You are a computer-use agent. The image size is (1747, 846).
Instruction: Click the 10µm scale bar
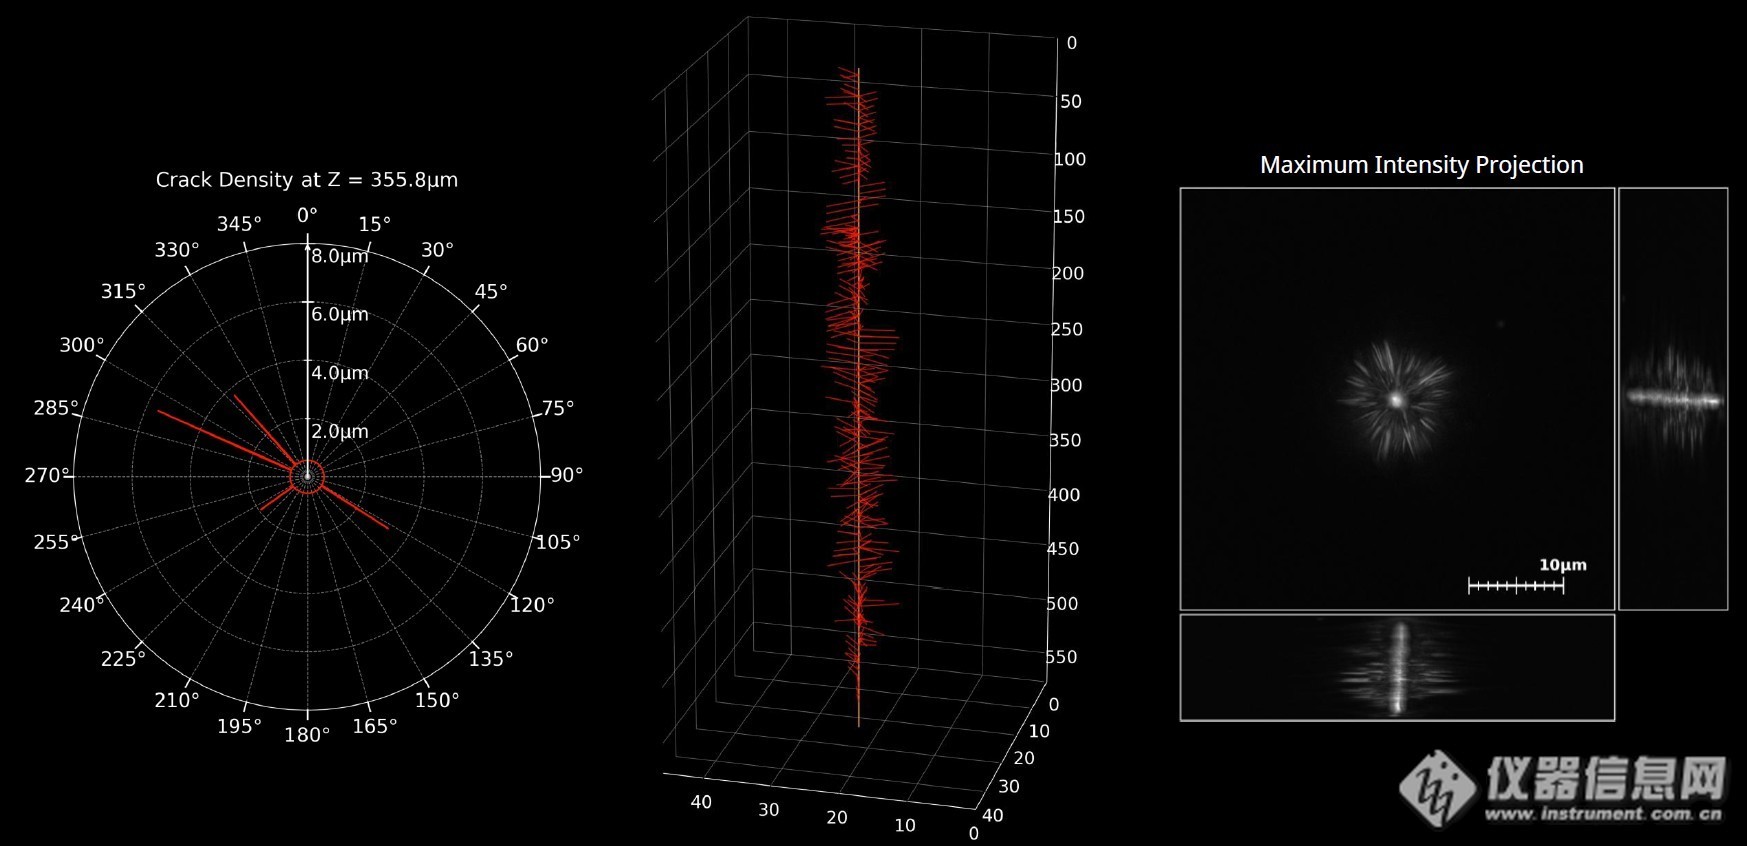click(x=1516, y=585)
